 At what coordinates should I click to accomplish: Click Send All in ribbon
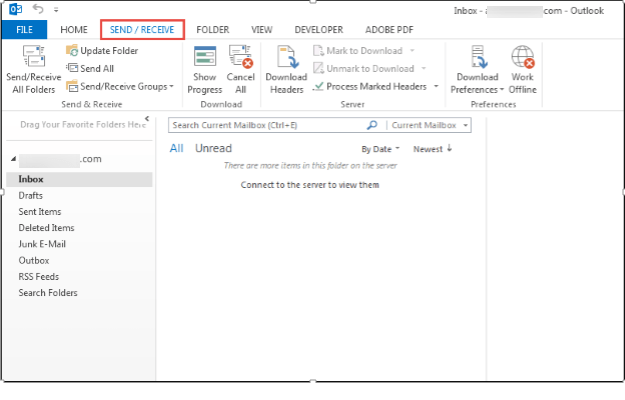click(x=90, y=69)
